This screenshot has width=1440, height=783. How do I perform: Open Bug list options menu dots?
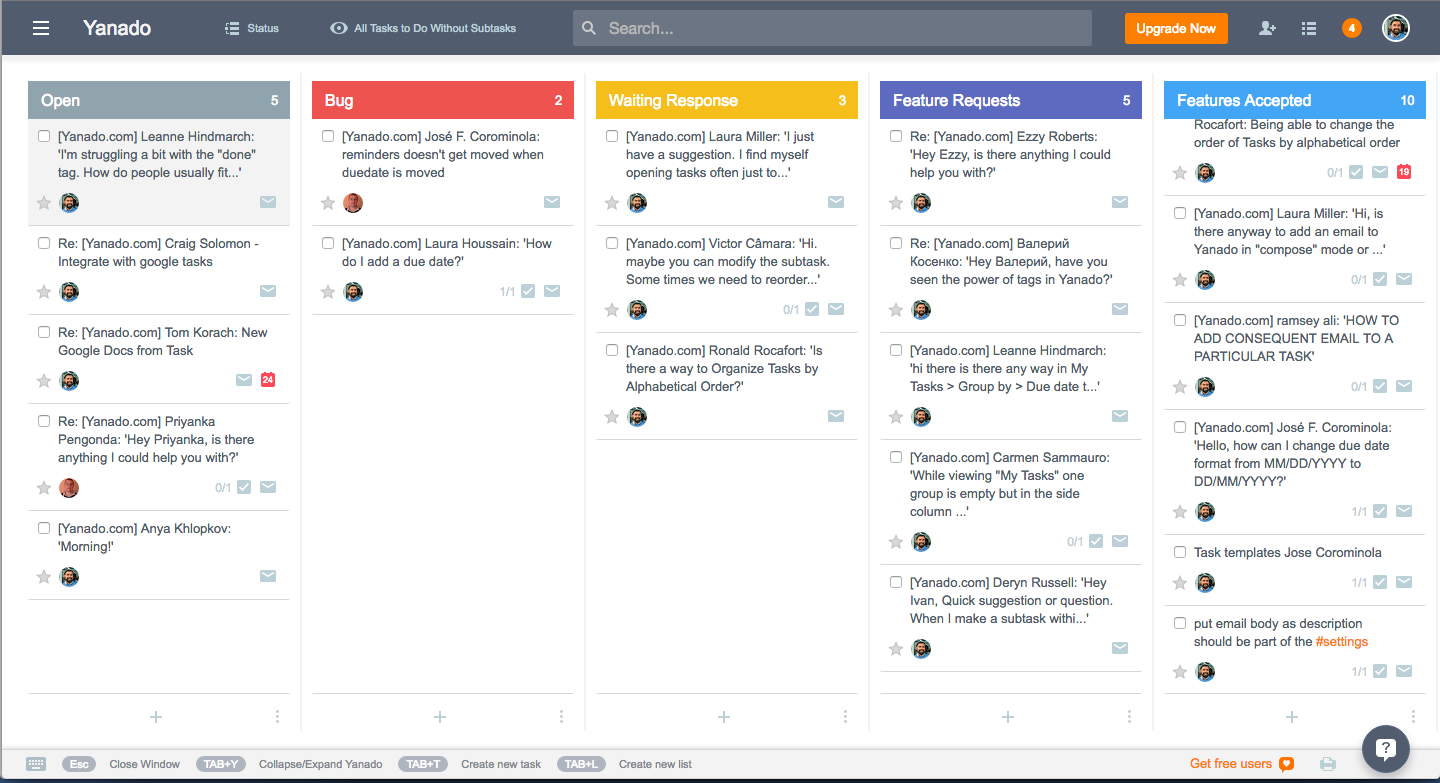tap(561, 716)
